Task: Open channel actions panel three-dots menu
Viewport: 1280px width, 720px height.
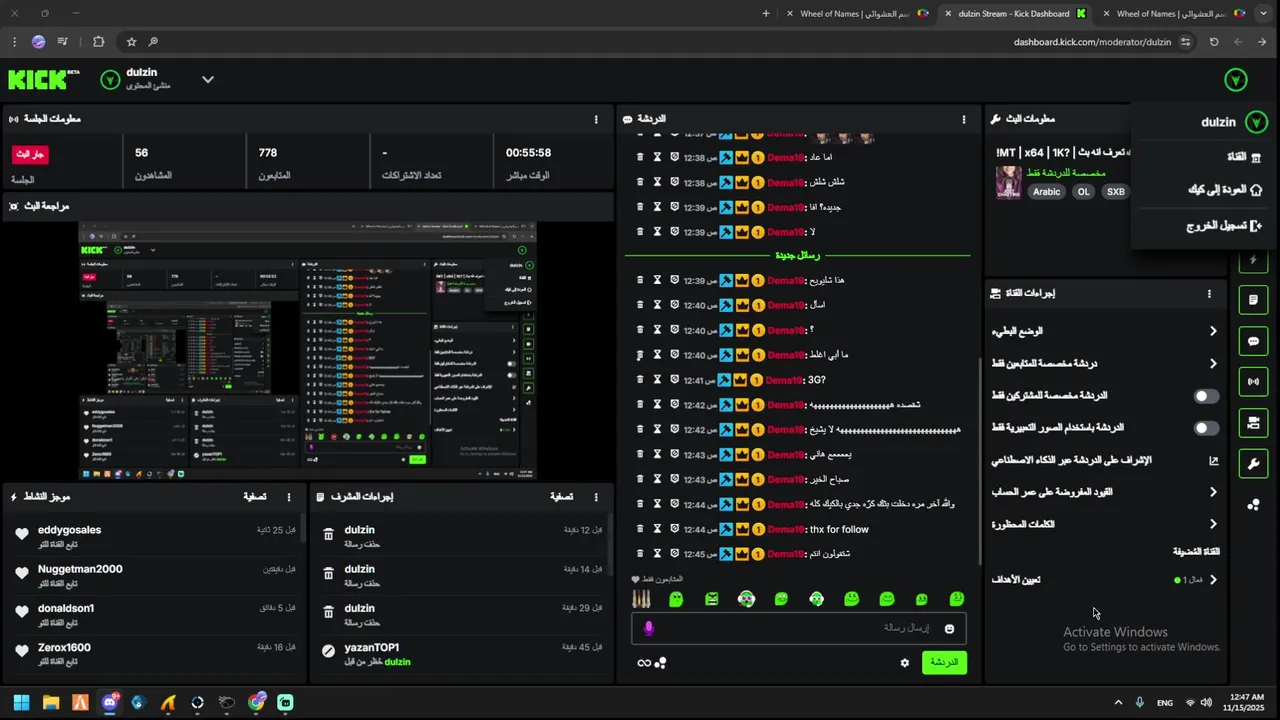Action: 1209,294
